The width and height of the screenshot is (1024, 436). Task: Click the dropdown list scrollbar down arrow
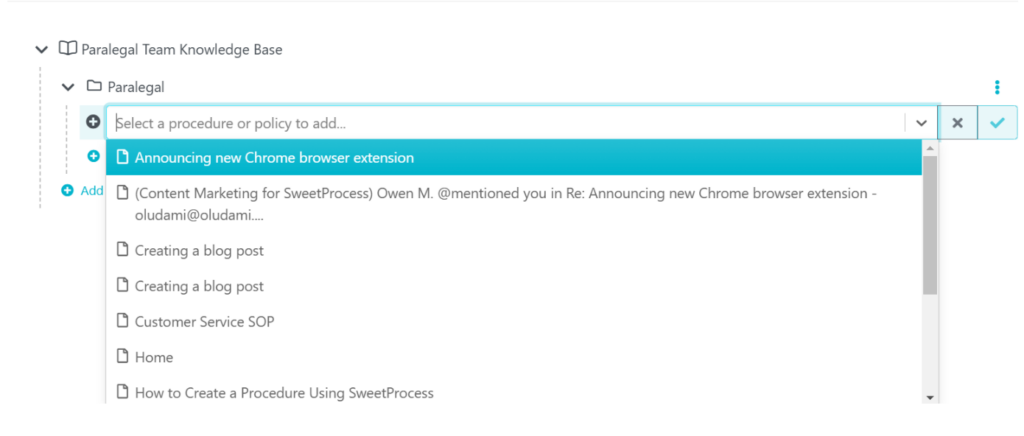coord(930,397)
